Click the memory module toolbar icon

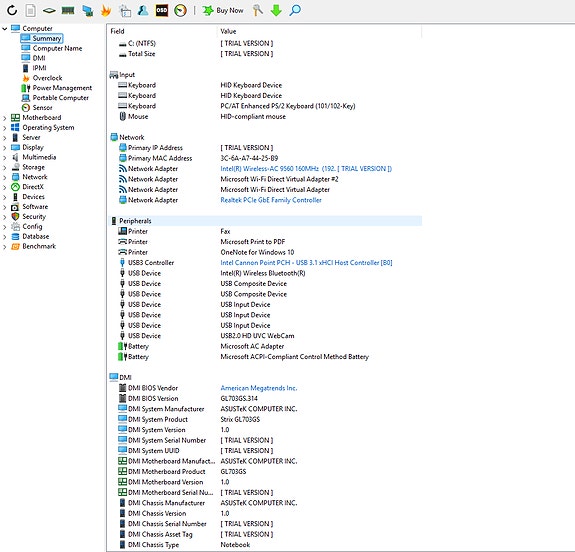[x=68, y=10]
